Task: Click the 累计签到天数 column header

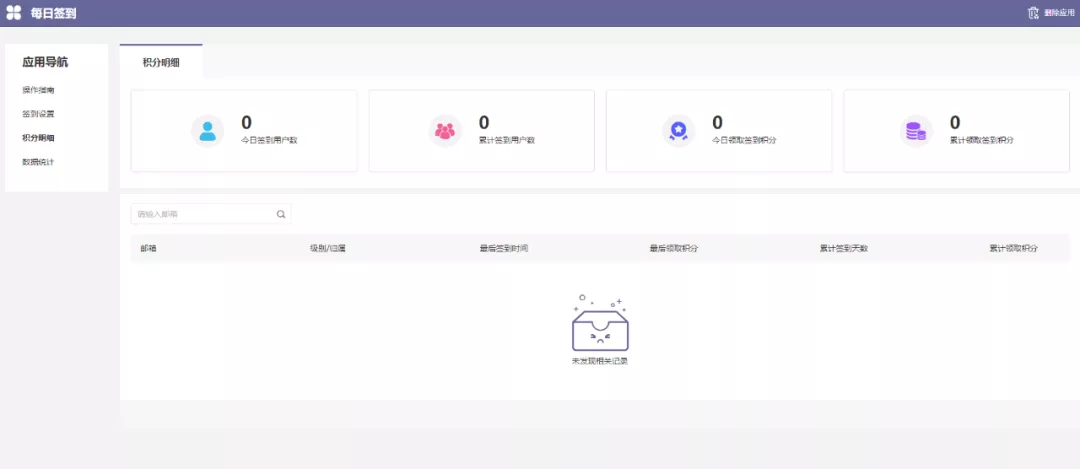Action: (844, 249)
